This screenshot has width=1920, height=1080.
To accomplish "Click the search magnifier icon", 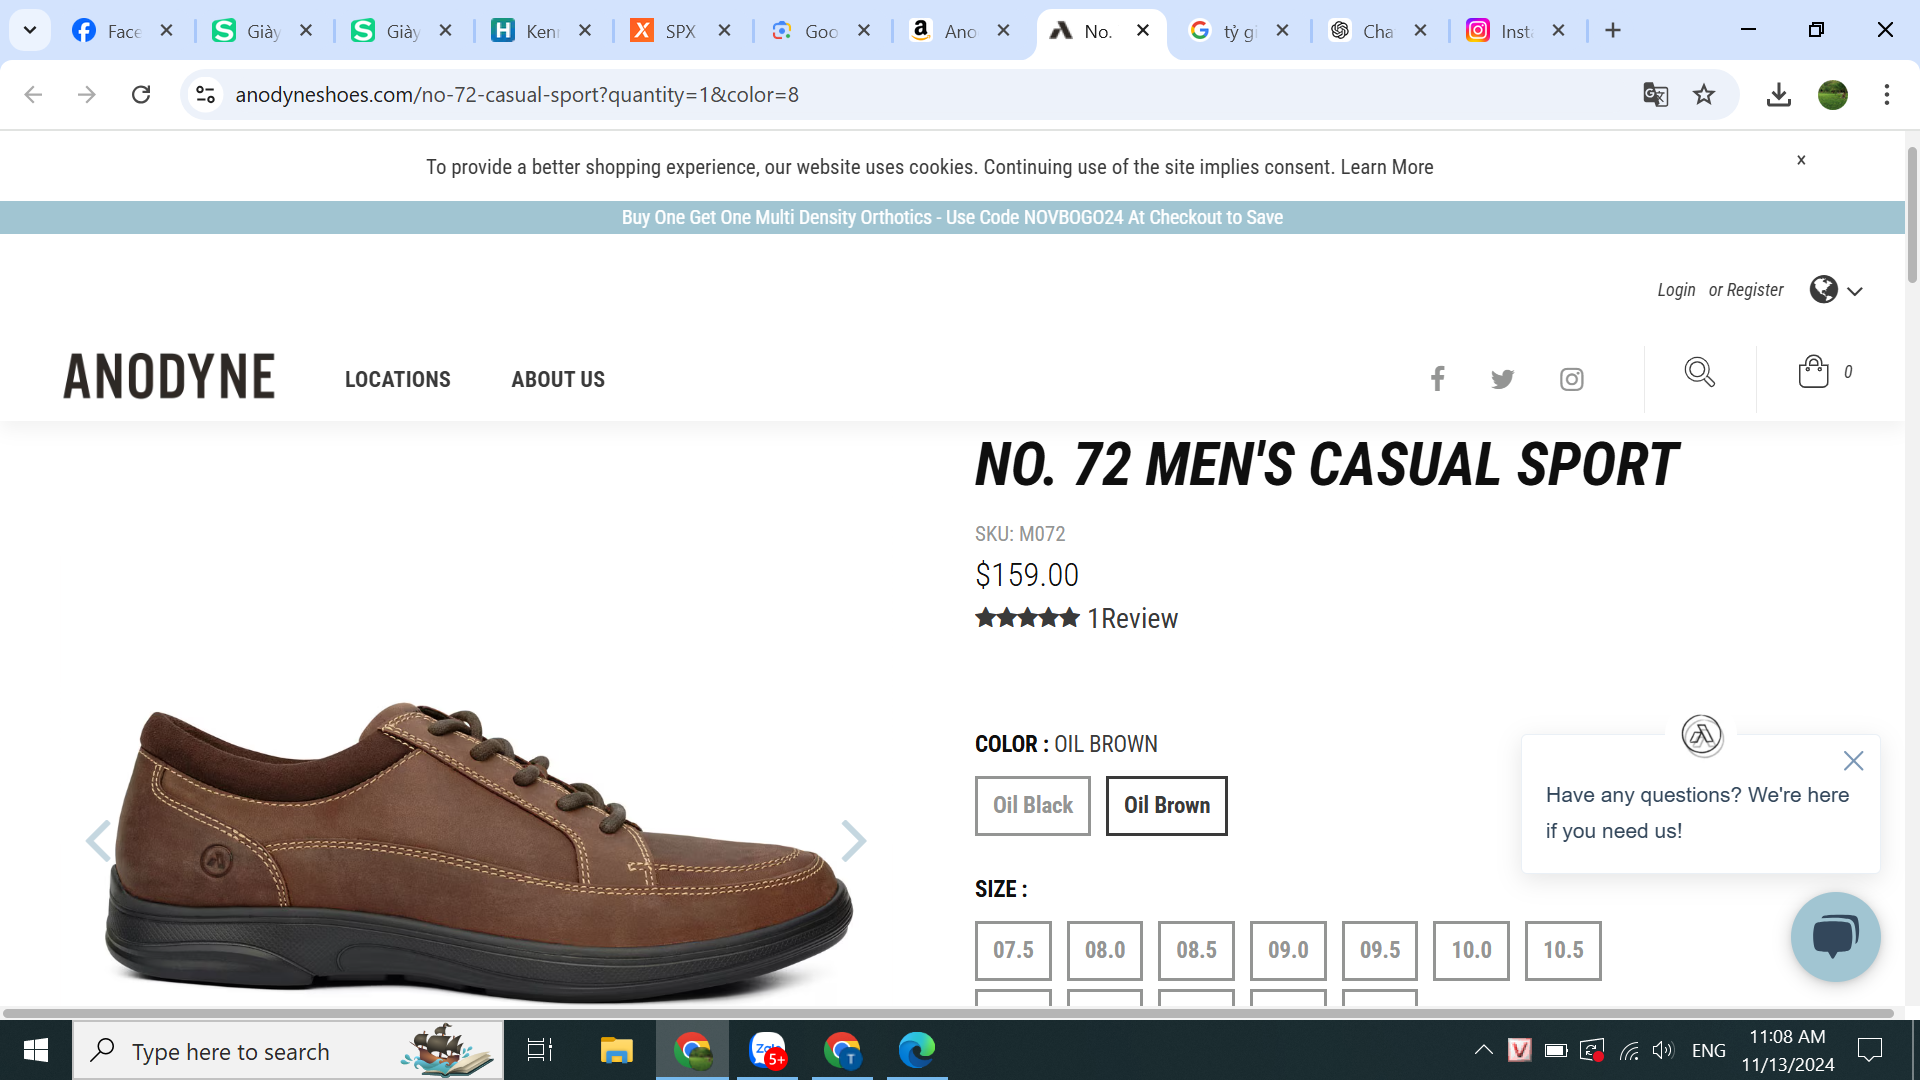I will click(1699, 372).
